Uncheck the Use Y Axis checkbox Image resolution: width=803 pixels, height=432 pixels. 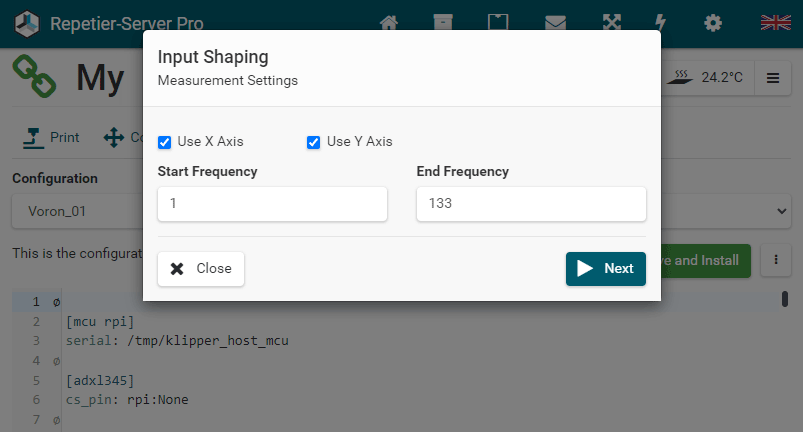tap(314, 142)
